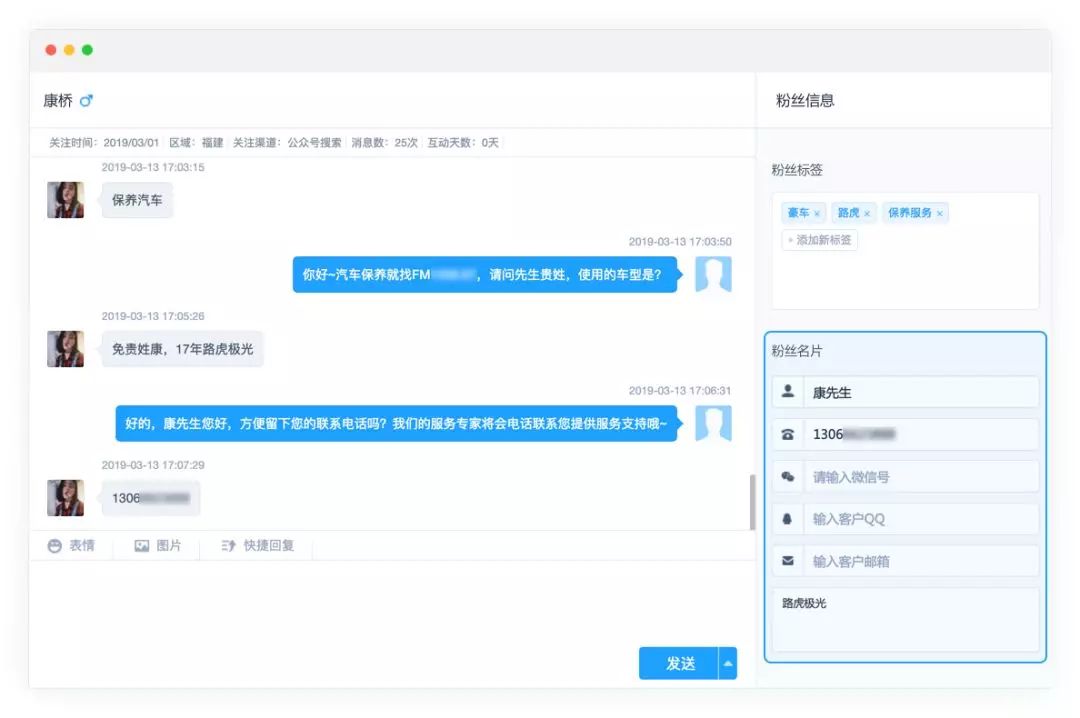Delete the 保养服务 tag

click(940, 214)
